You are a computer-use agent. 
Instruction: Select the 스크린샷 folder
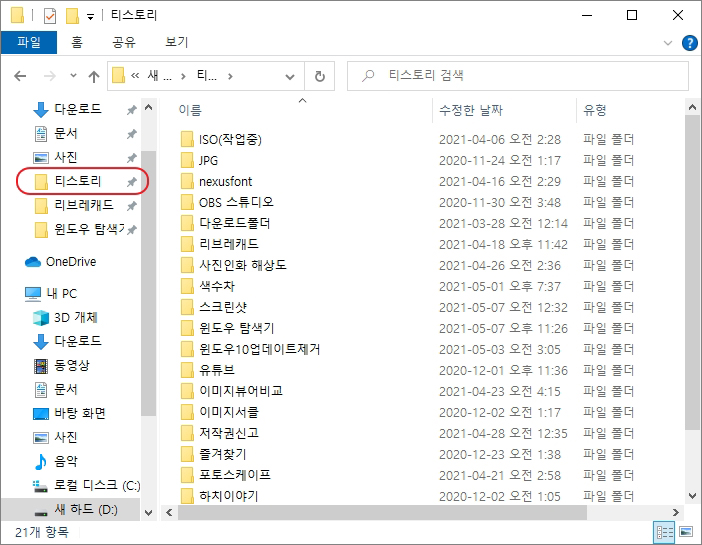click(x=223, y=307)
